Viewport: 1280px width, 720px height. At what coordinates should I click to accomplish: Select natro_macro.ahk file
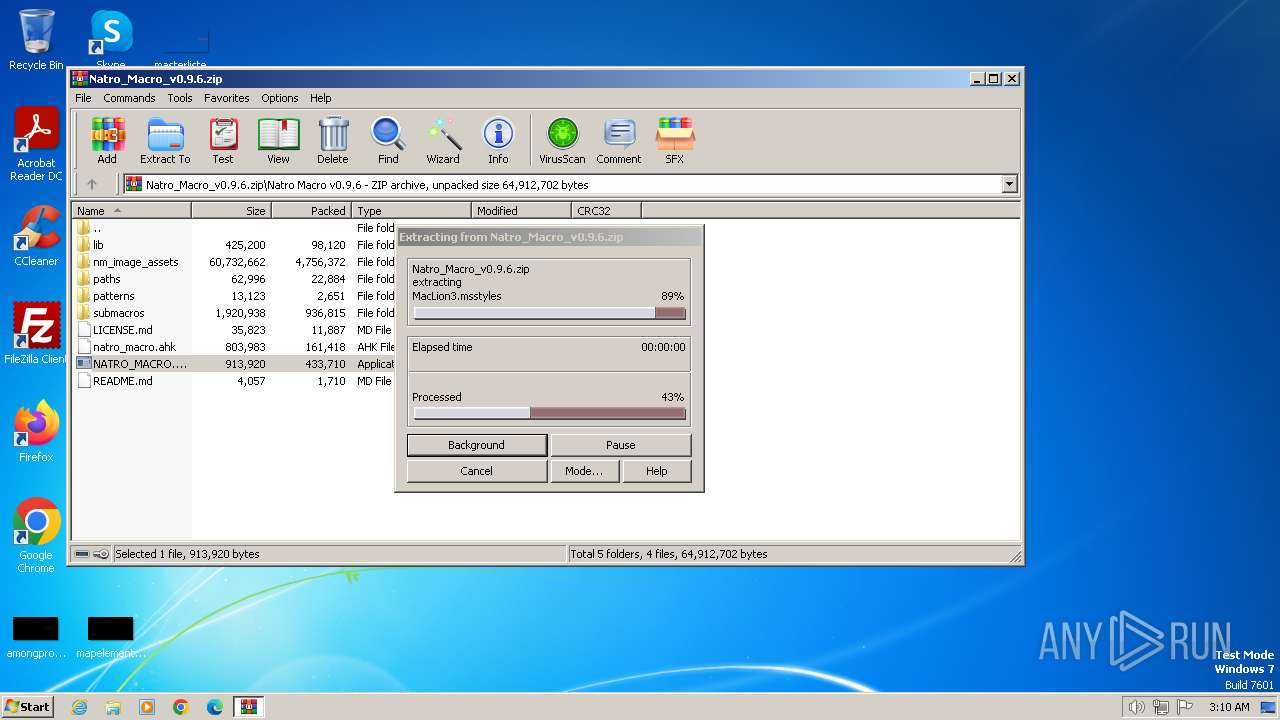[235, 347]
